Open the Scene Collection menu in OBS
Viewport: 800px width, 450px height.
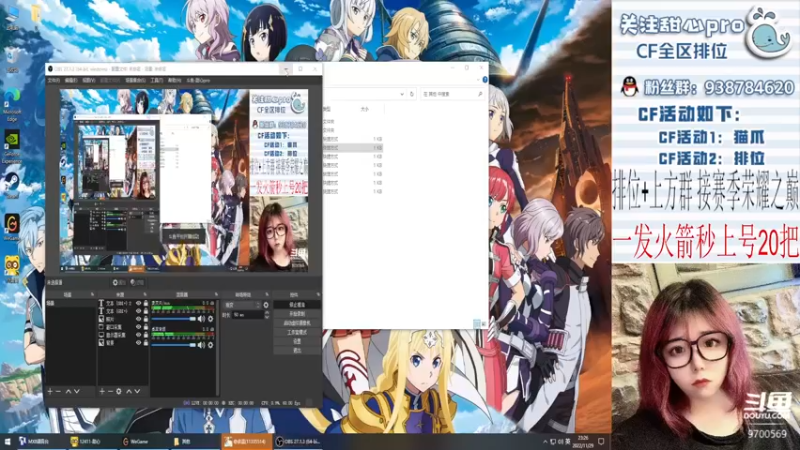point(136,80)
